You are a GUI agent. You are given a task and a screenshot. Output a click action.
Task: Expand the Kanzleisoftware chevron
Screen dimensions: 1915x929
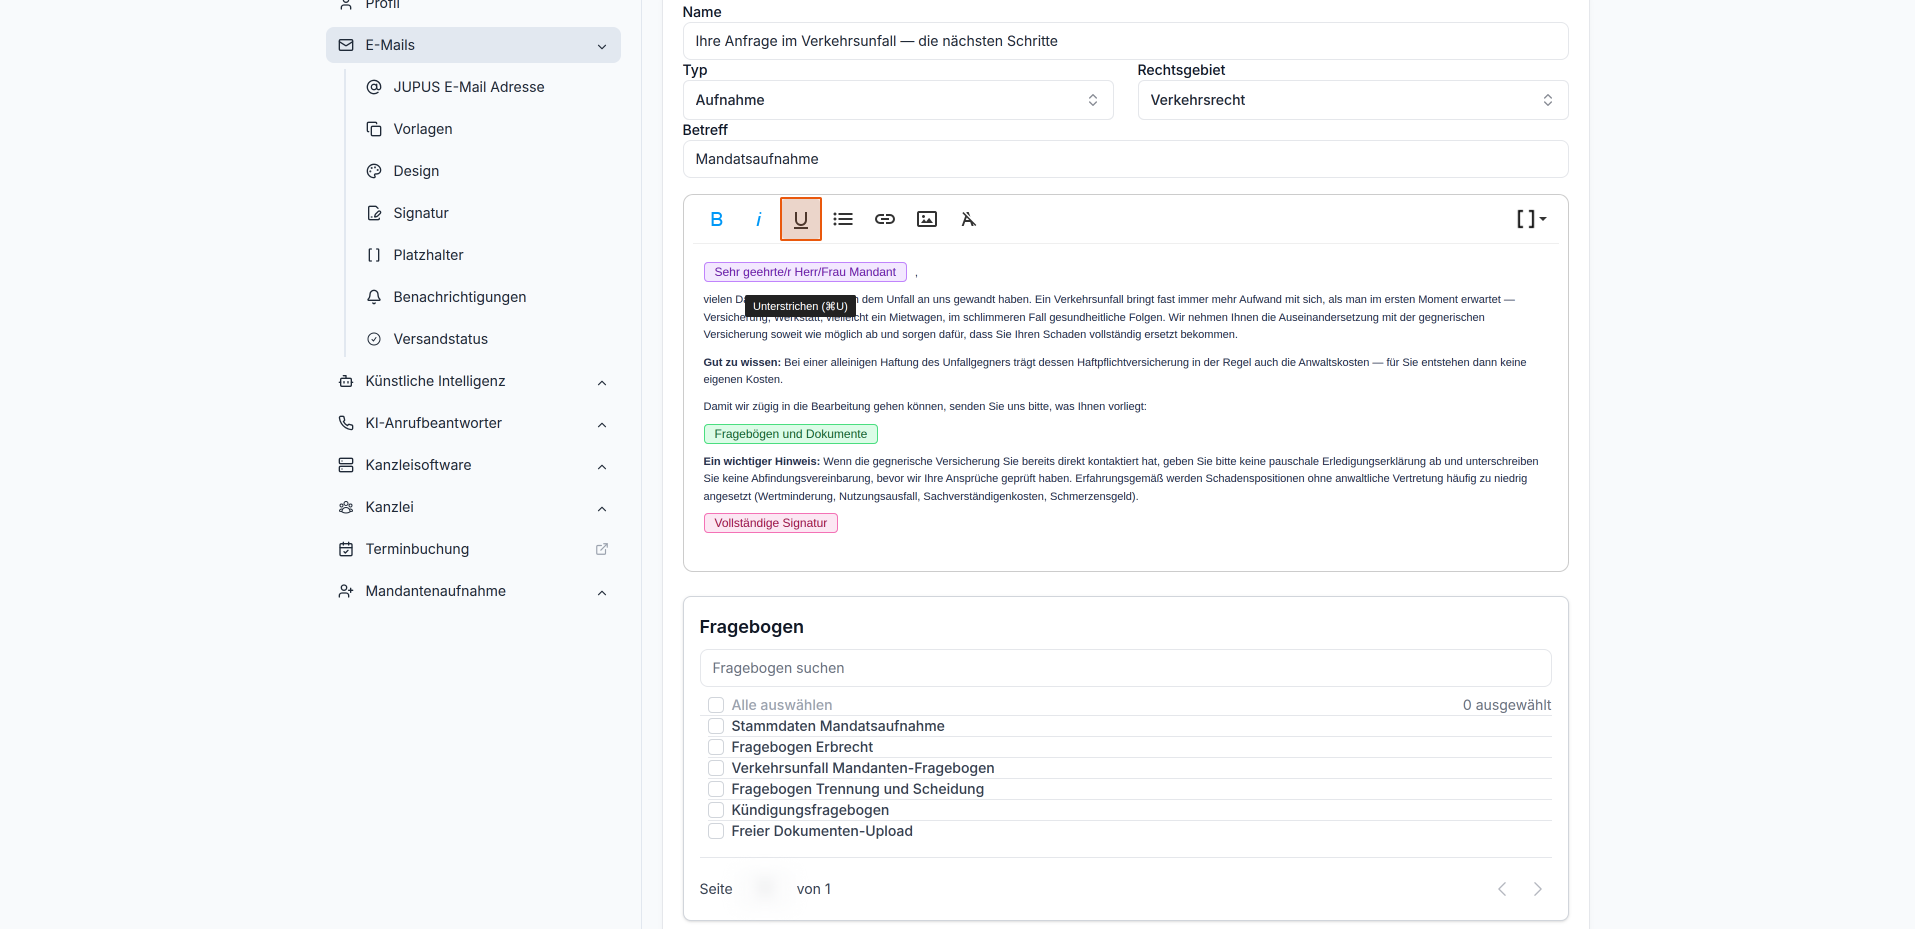[602, 466]
